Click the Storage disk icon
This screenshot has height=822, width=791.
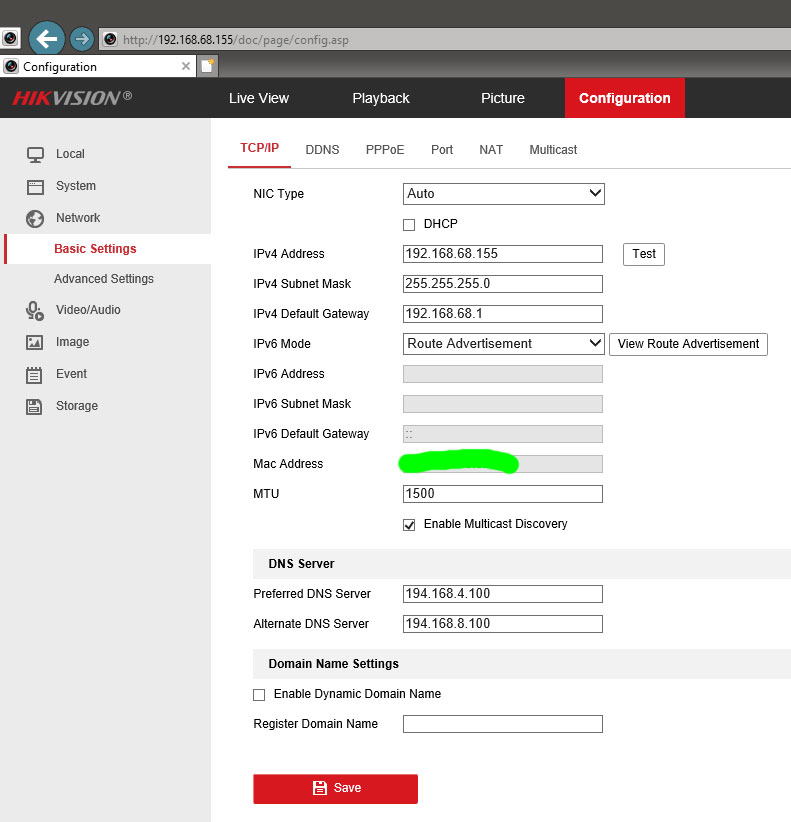point(34,407)
